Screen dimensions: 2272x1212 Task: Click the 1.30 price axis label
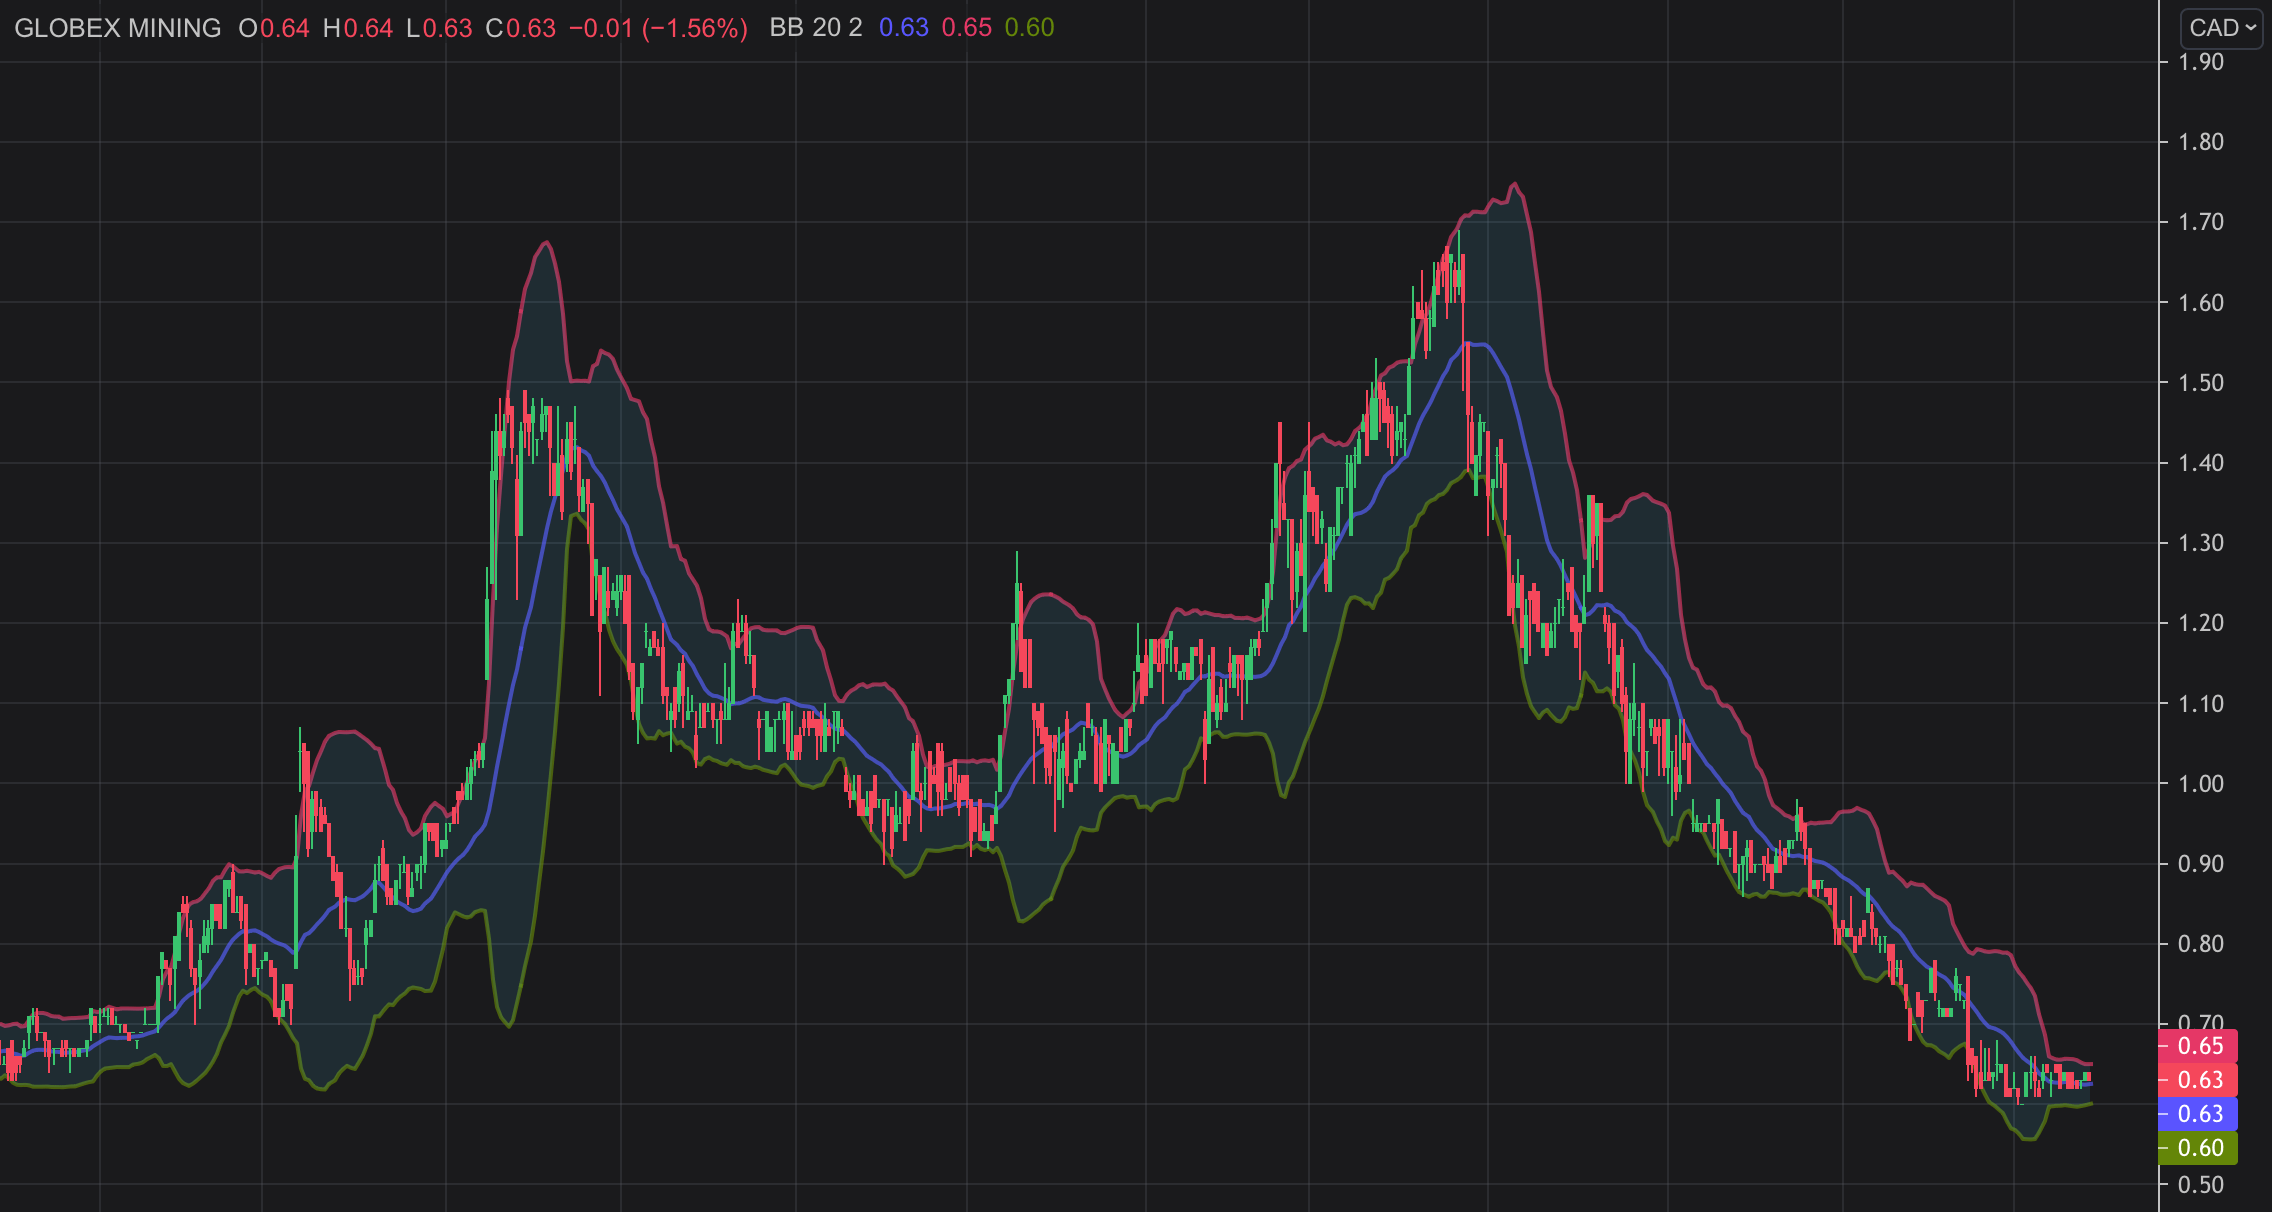tap(2201, 543)
